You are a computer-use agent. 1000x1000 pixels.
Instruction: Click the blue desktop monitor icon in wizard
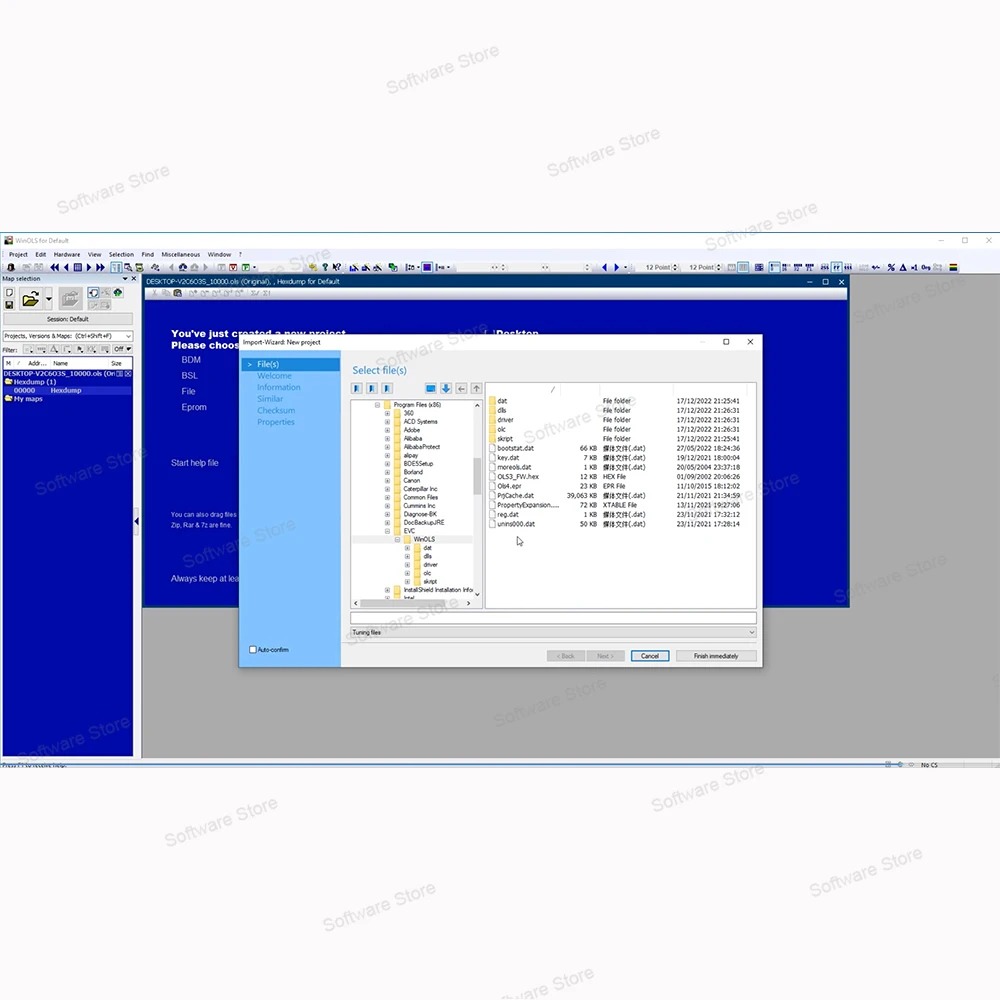coord(430,388)
